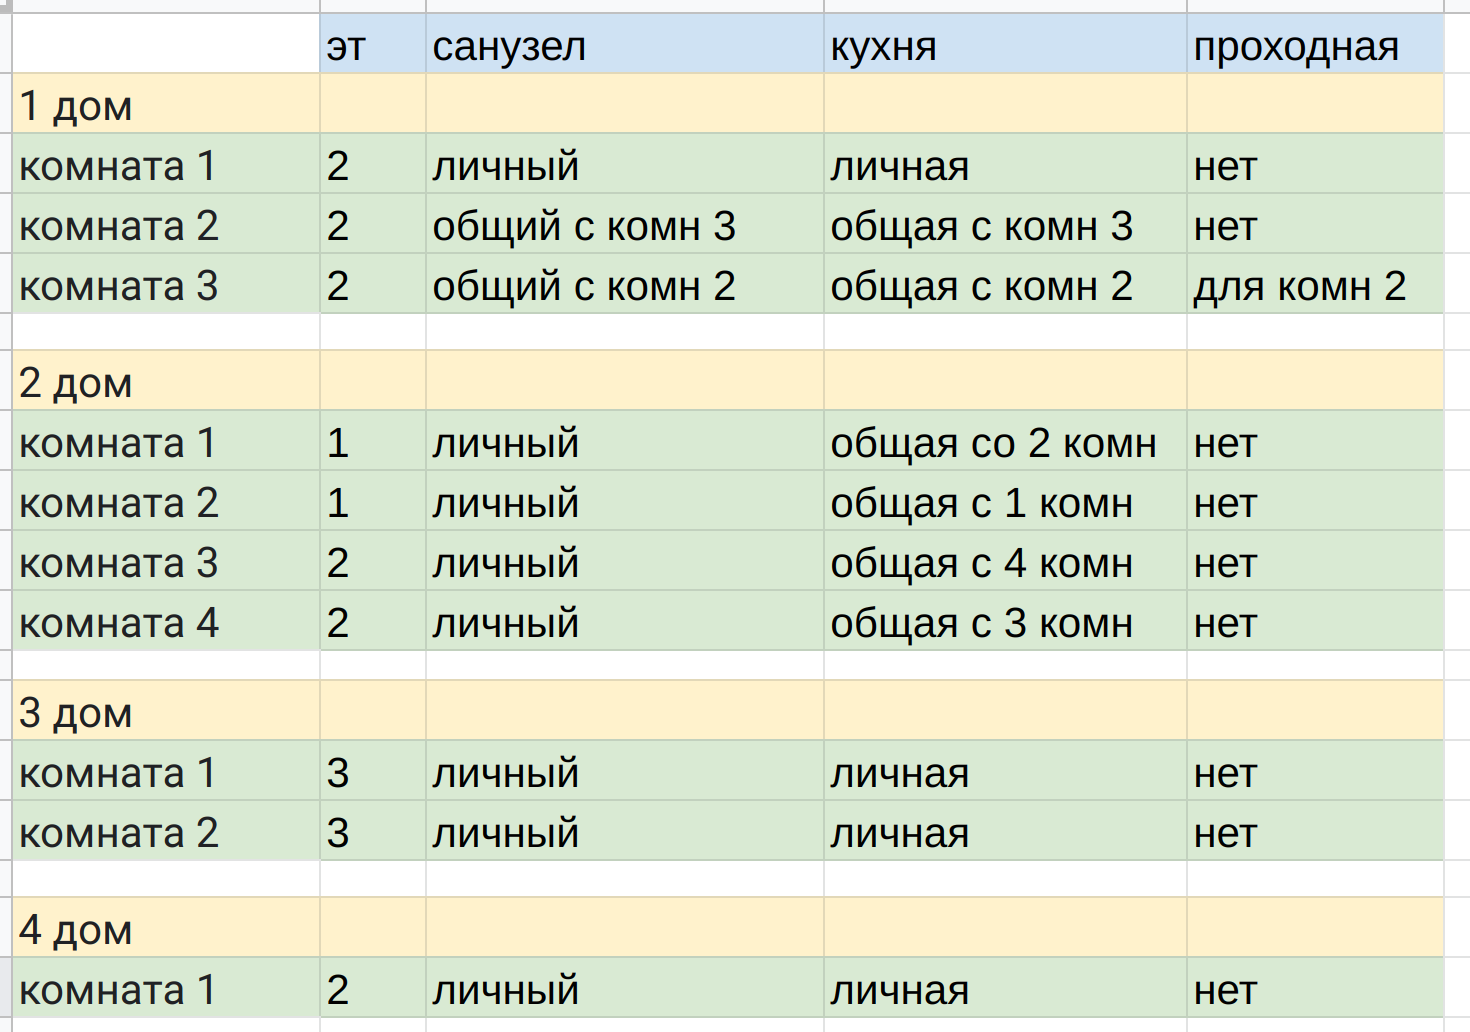Click 'личный' in 1 дом комната 1 row

(625, 164)
